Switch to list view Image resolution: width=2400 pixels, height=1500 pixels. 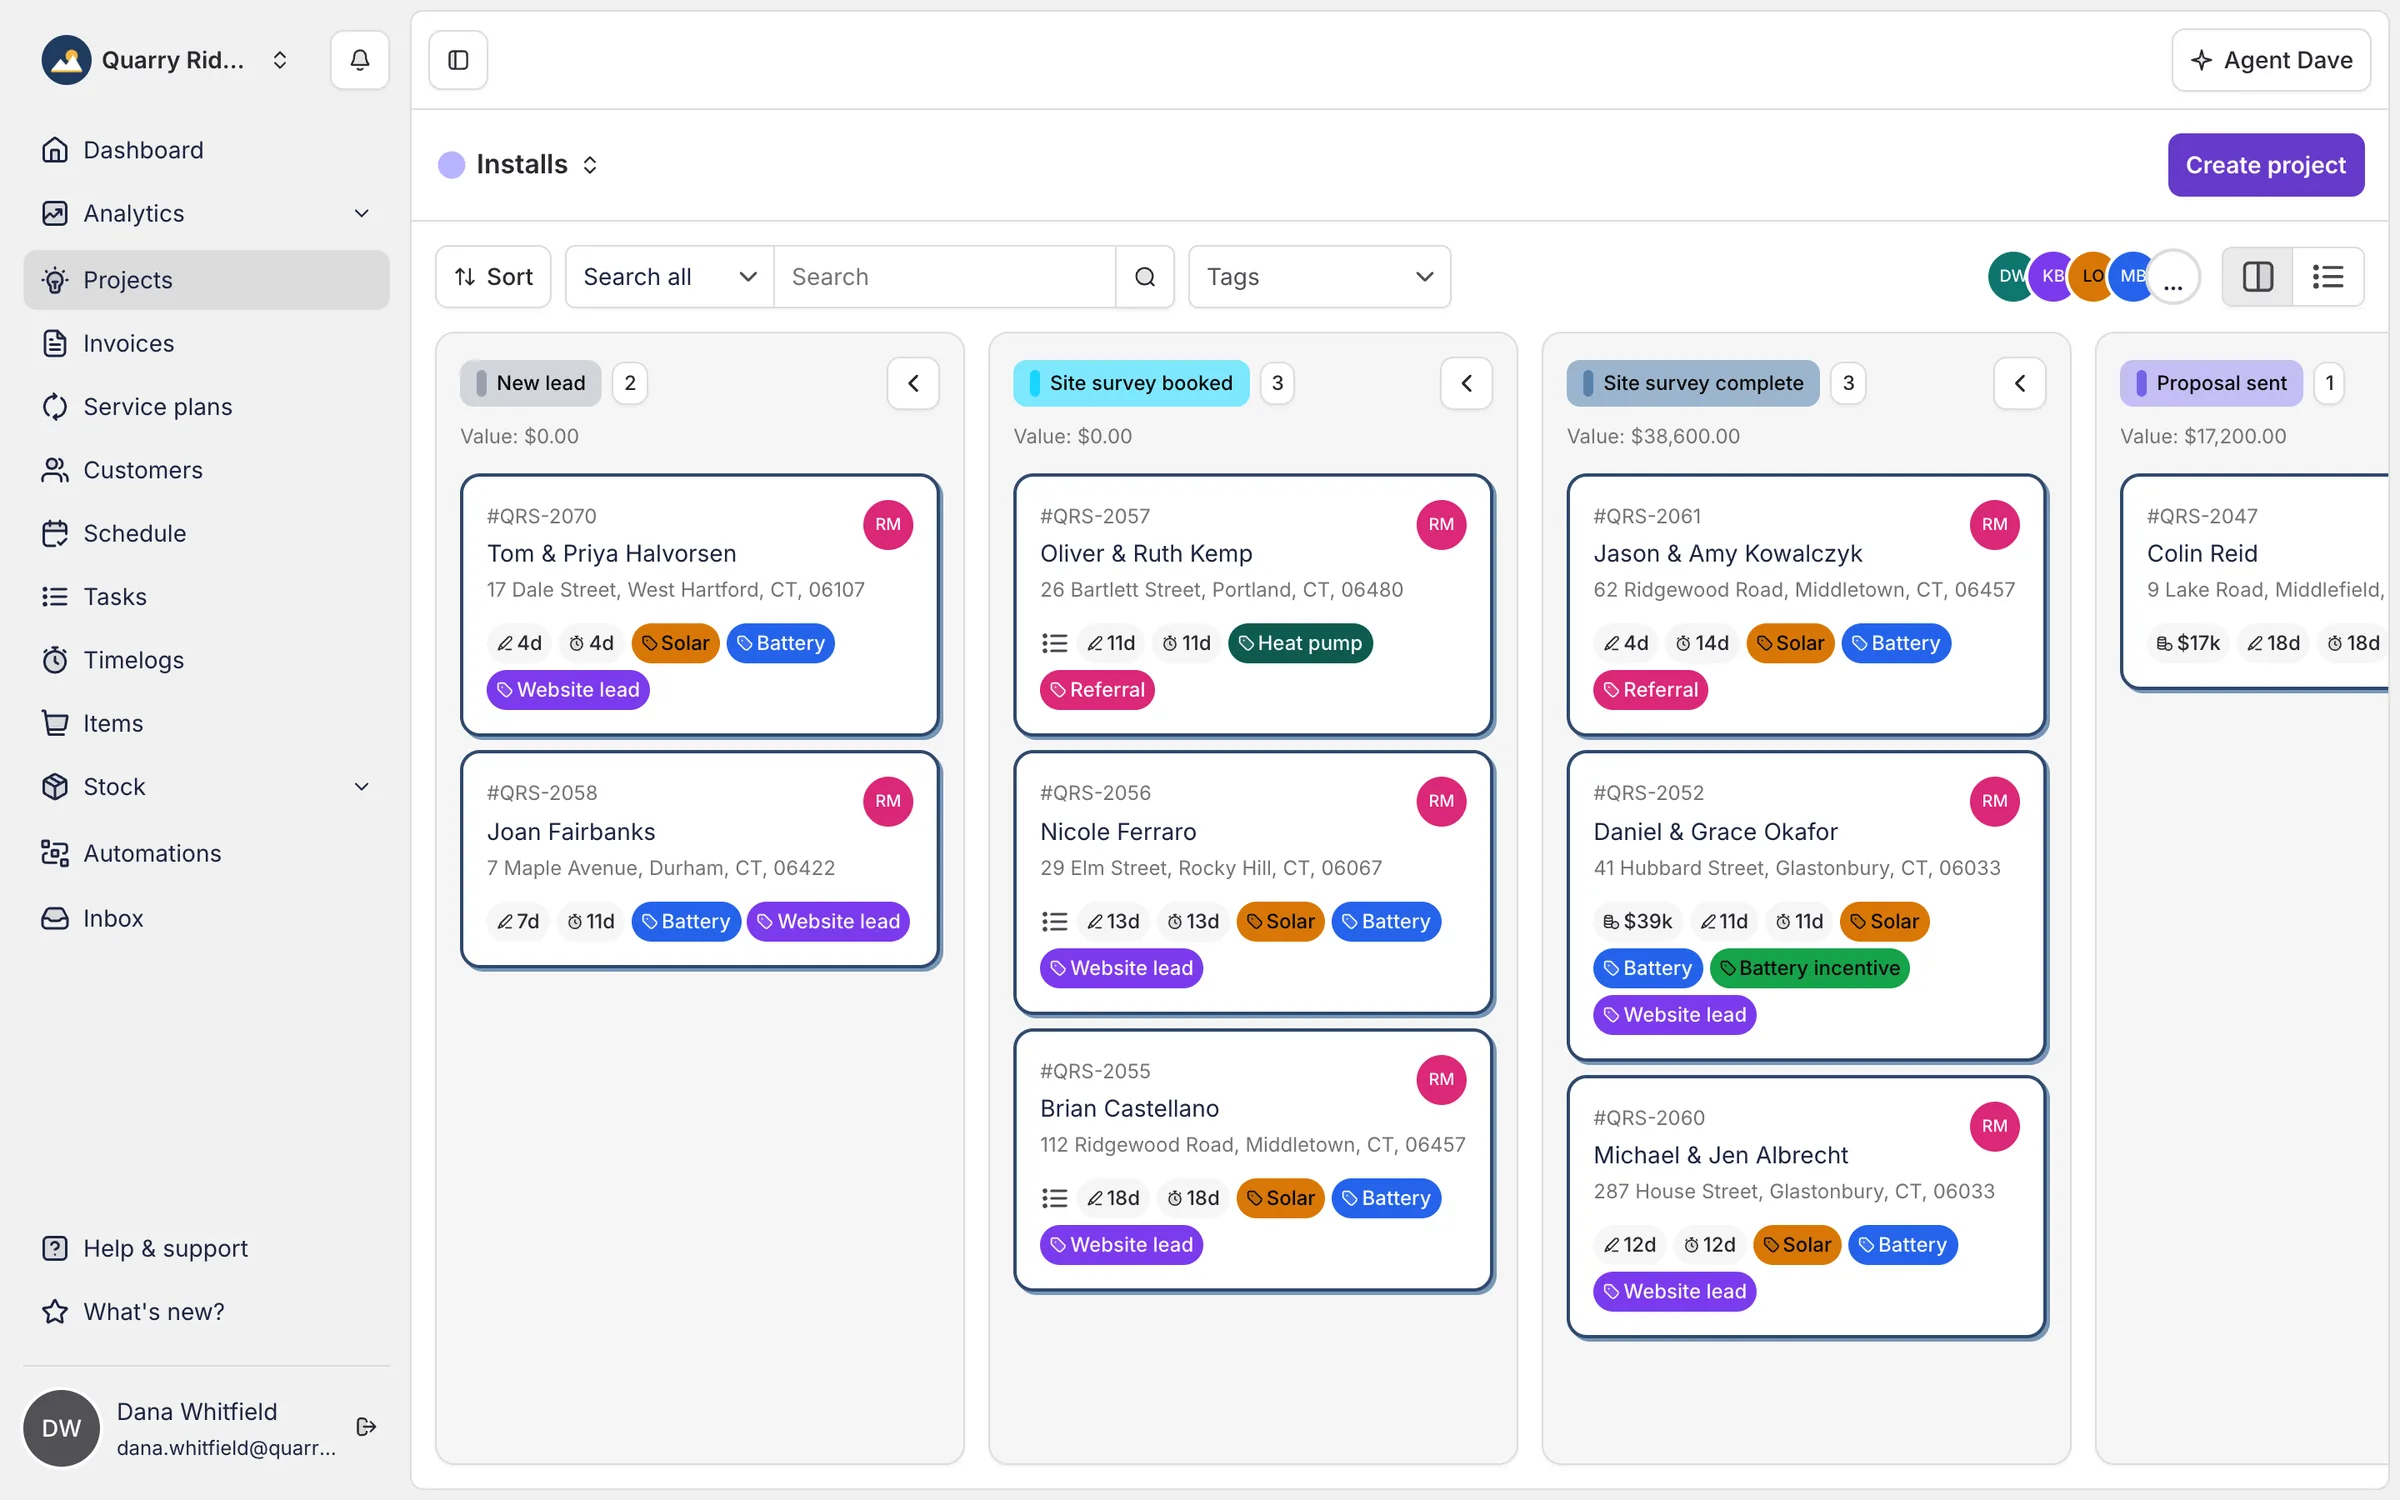2328,277
